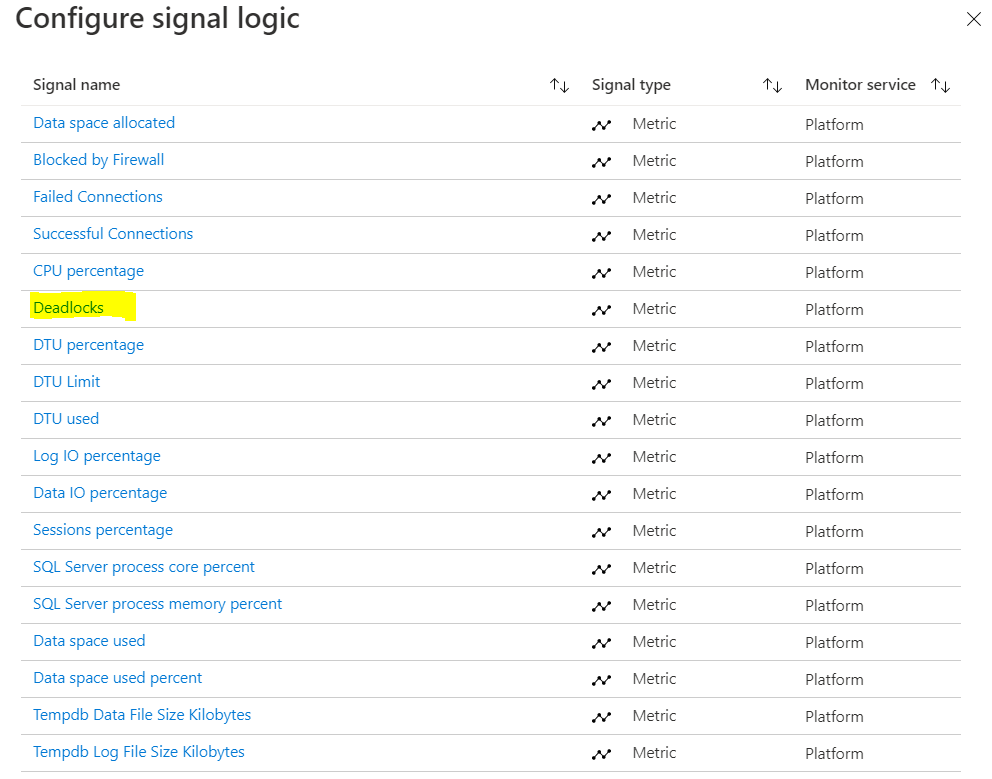The width and height of the screenshot is (992, 779).
Task: Open the Data IO percentage signal
Action: tap(100, 493)
